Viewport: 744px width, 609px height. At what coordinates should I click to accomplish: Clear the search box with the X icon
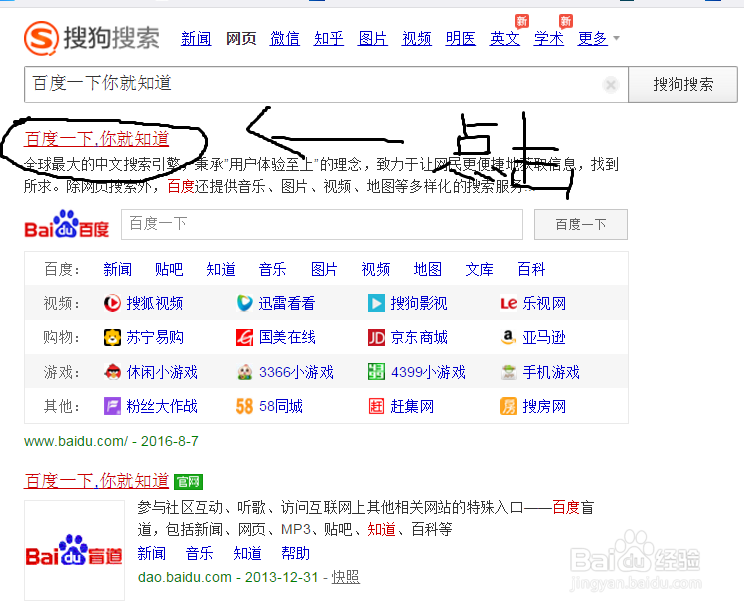(611, 85)
